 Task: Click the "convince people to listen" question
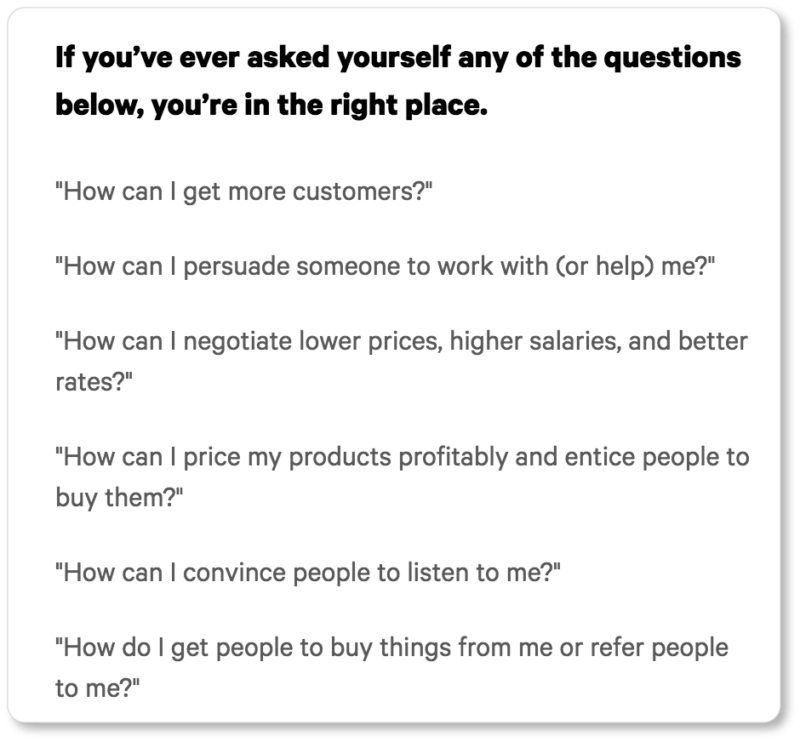(x=308, y=573)
